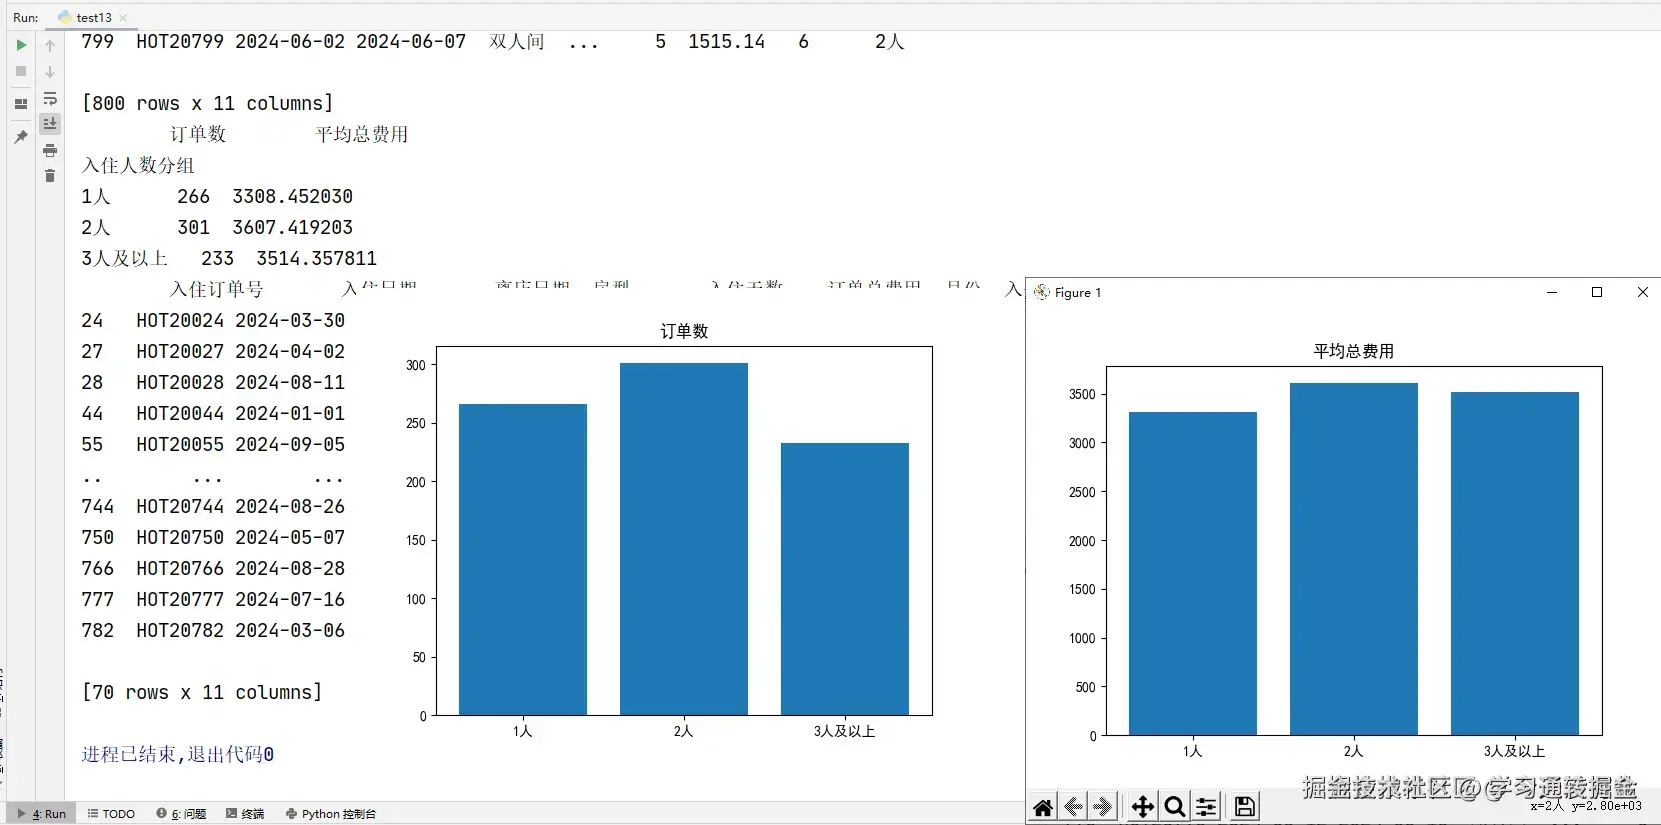The image size is (1661, 825).
Task: Open the Python 控制台 console tab
Action: (x=331, y=814)
